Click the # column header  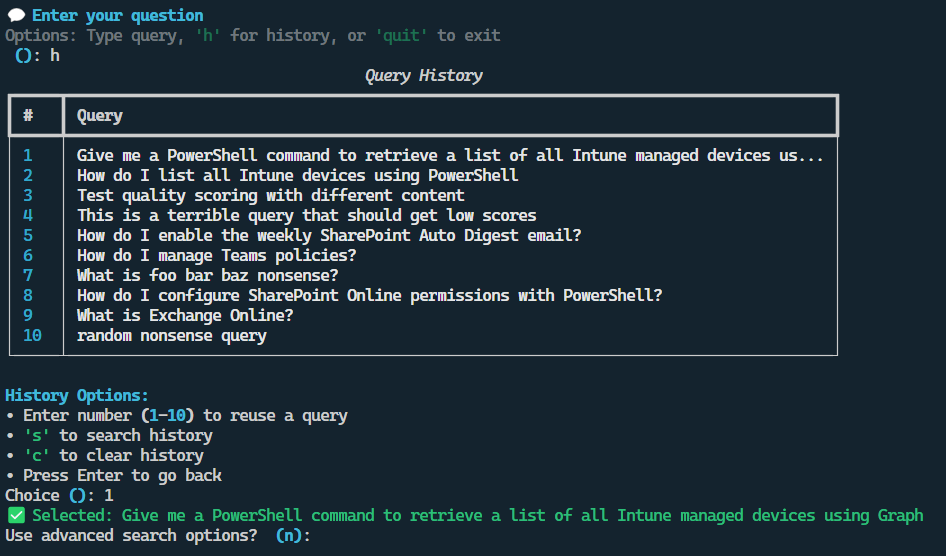pos(28,116)
